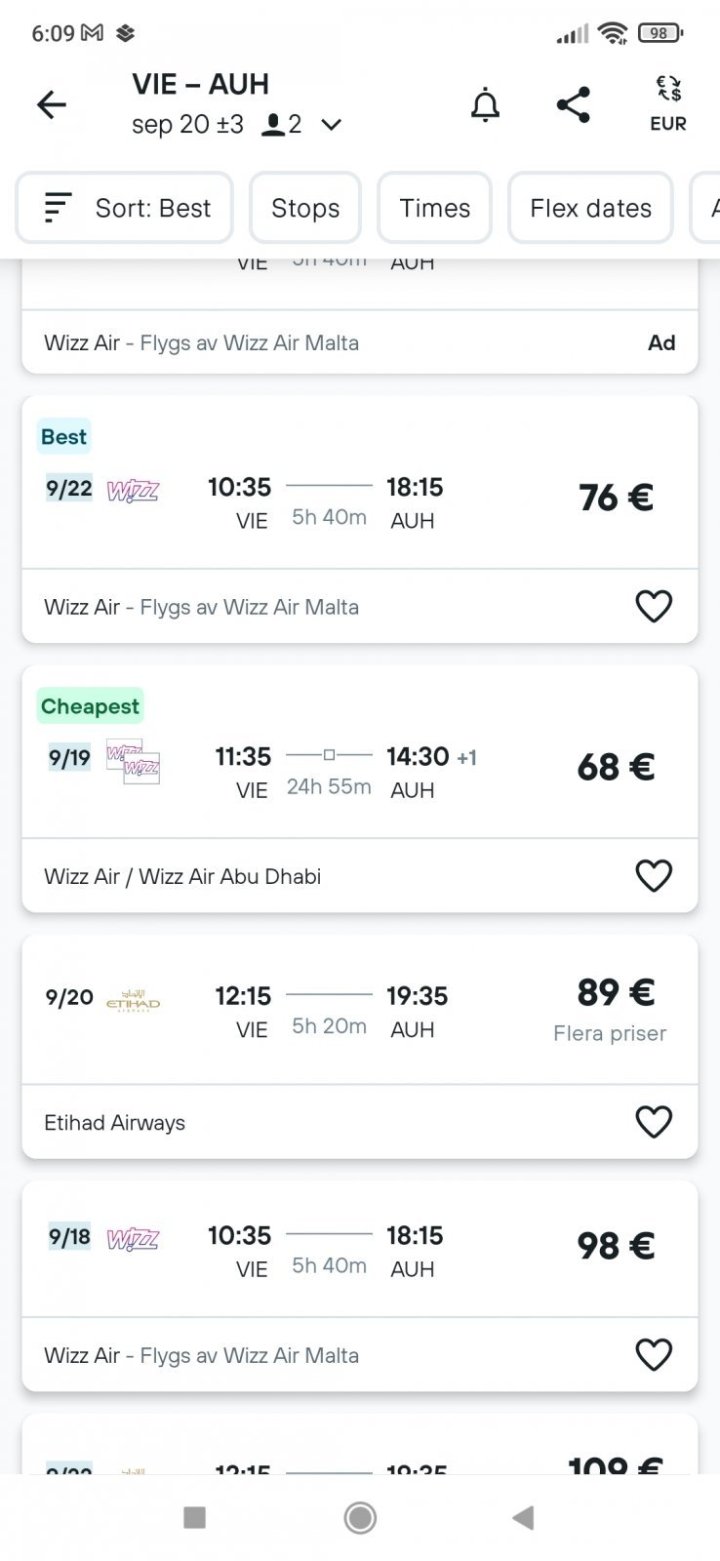Save the Etihad Airways flight heart
This screenshot has width=720, height=1561.
click(x=654, y=1122)
